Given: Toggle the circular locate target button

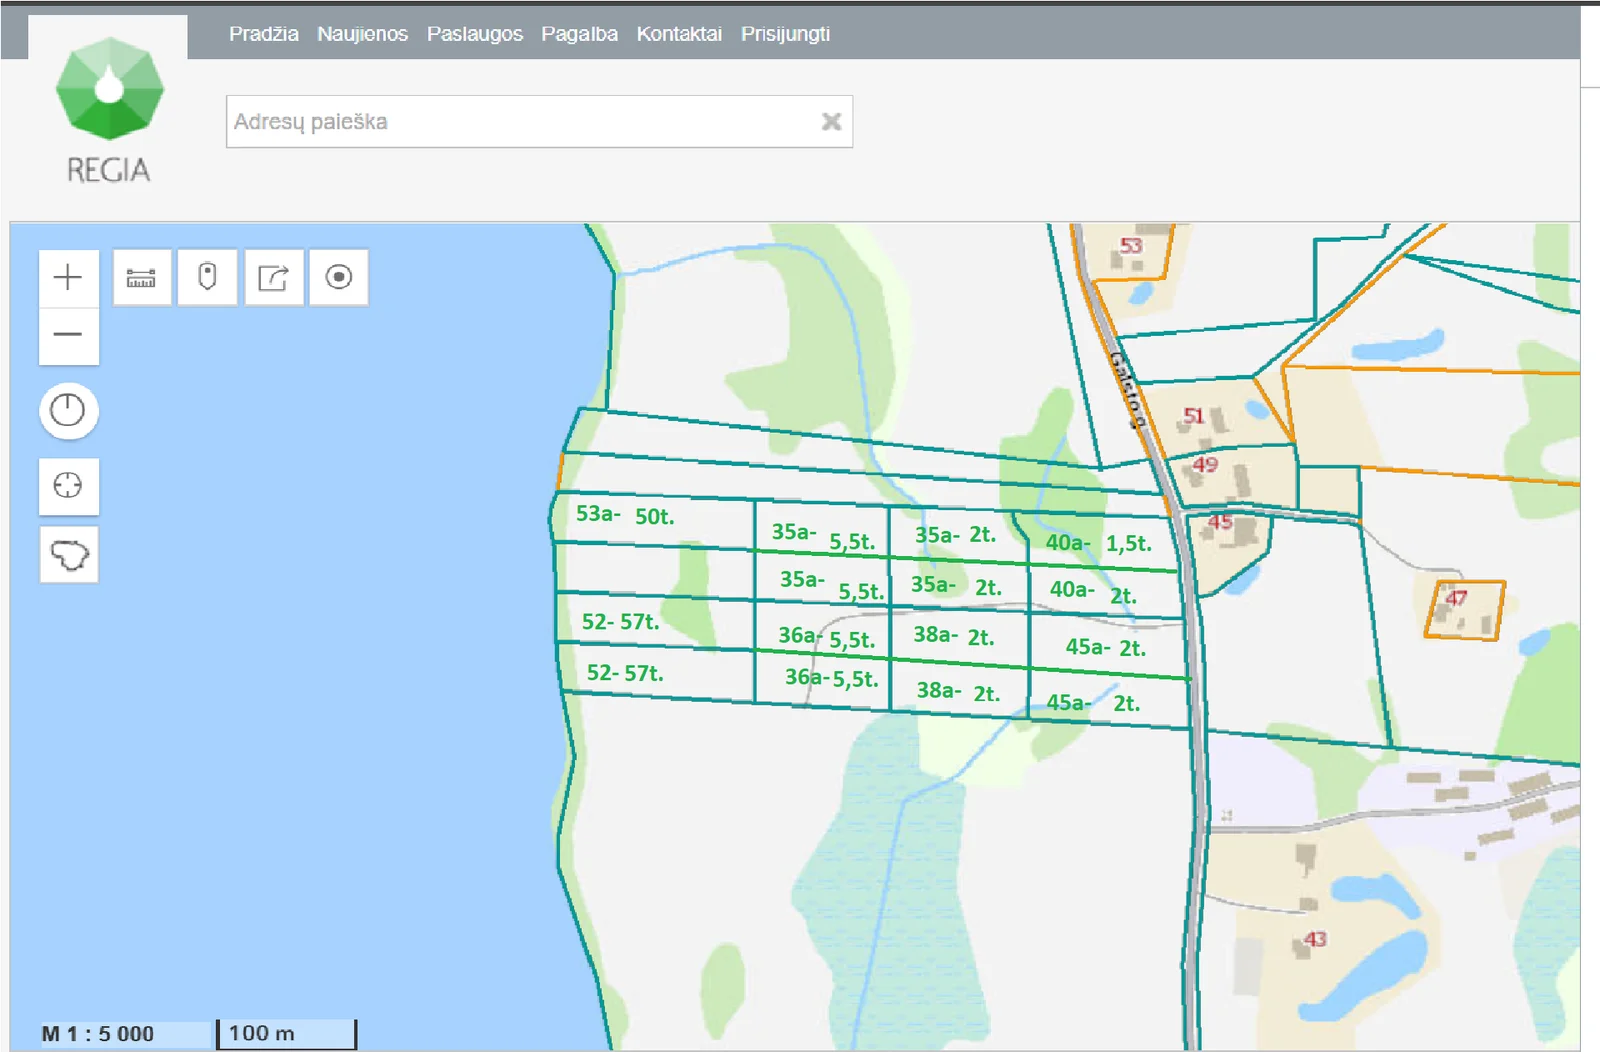Looking at the screenshot, I should click(x=339, y=277).
